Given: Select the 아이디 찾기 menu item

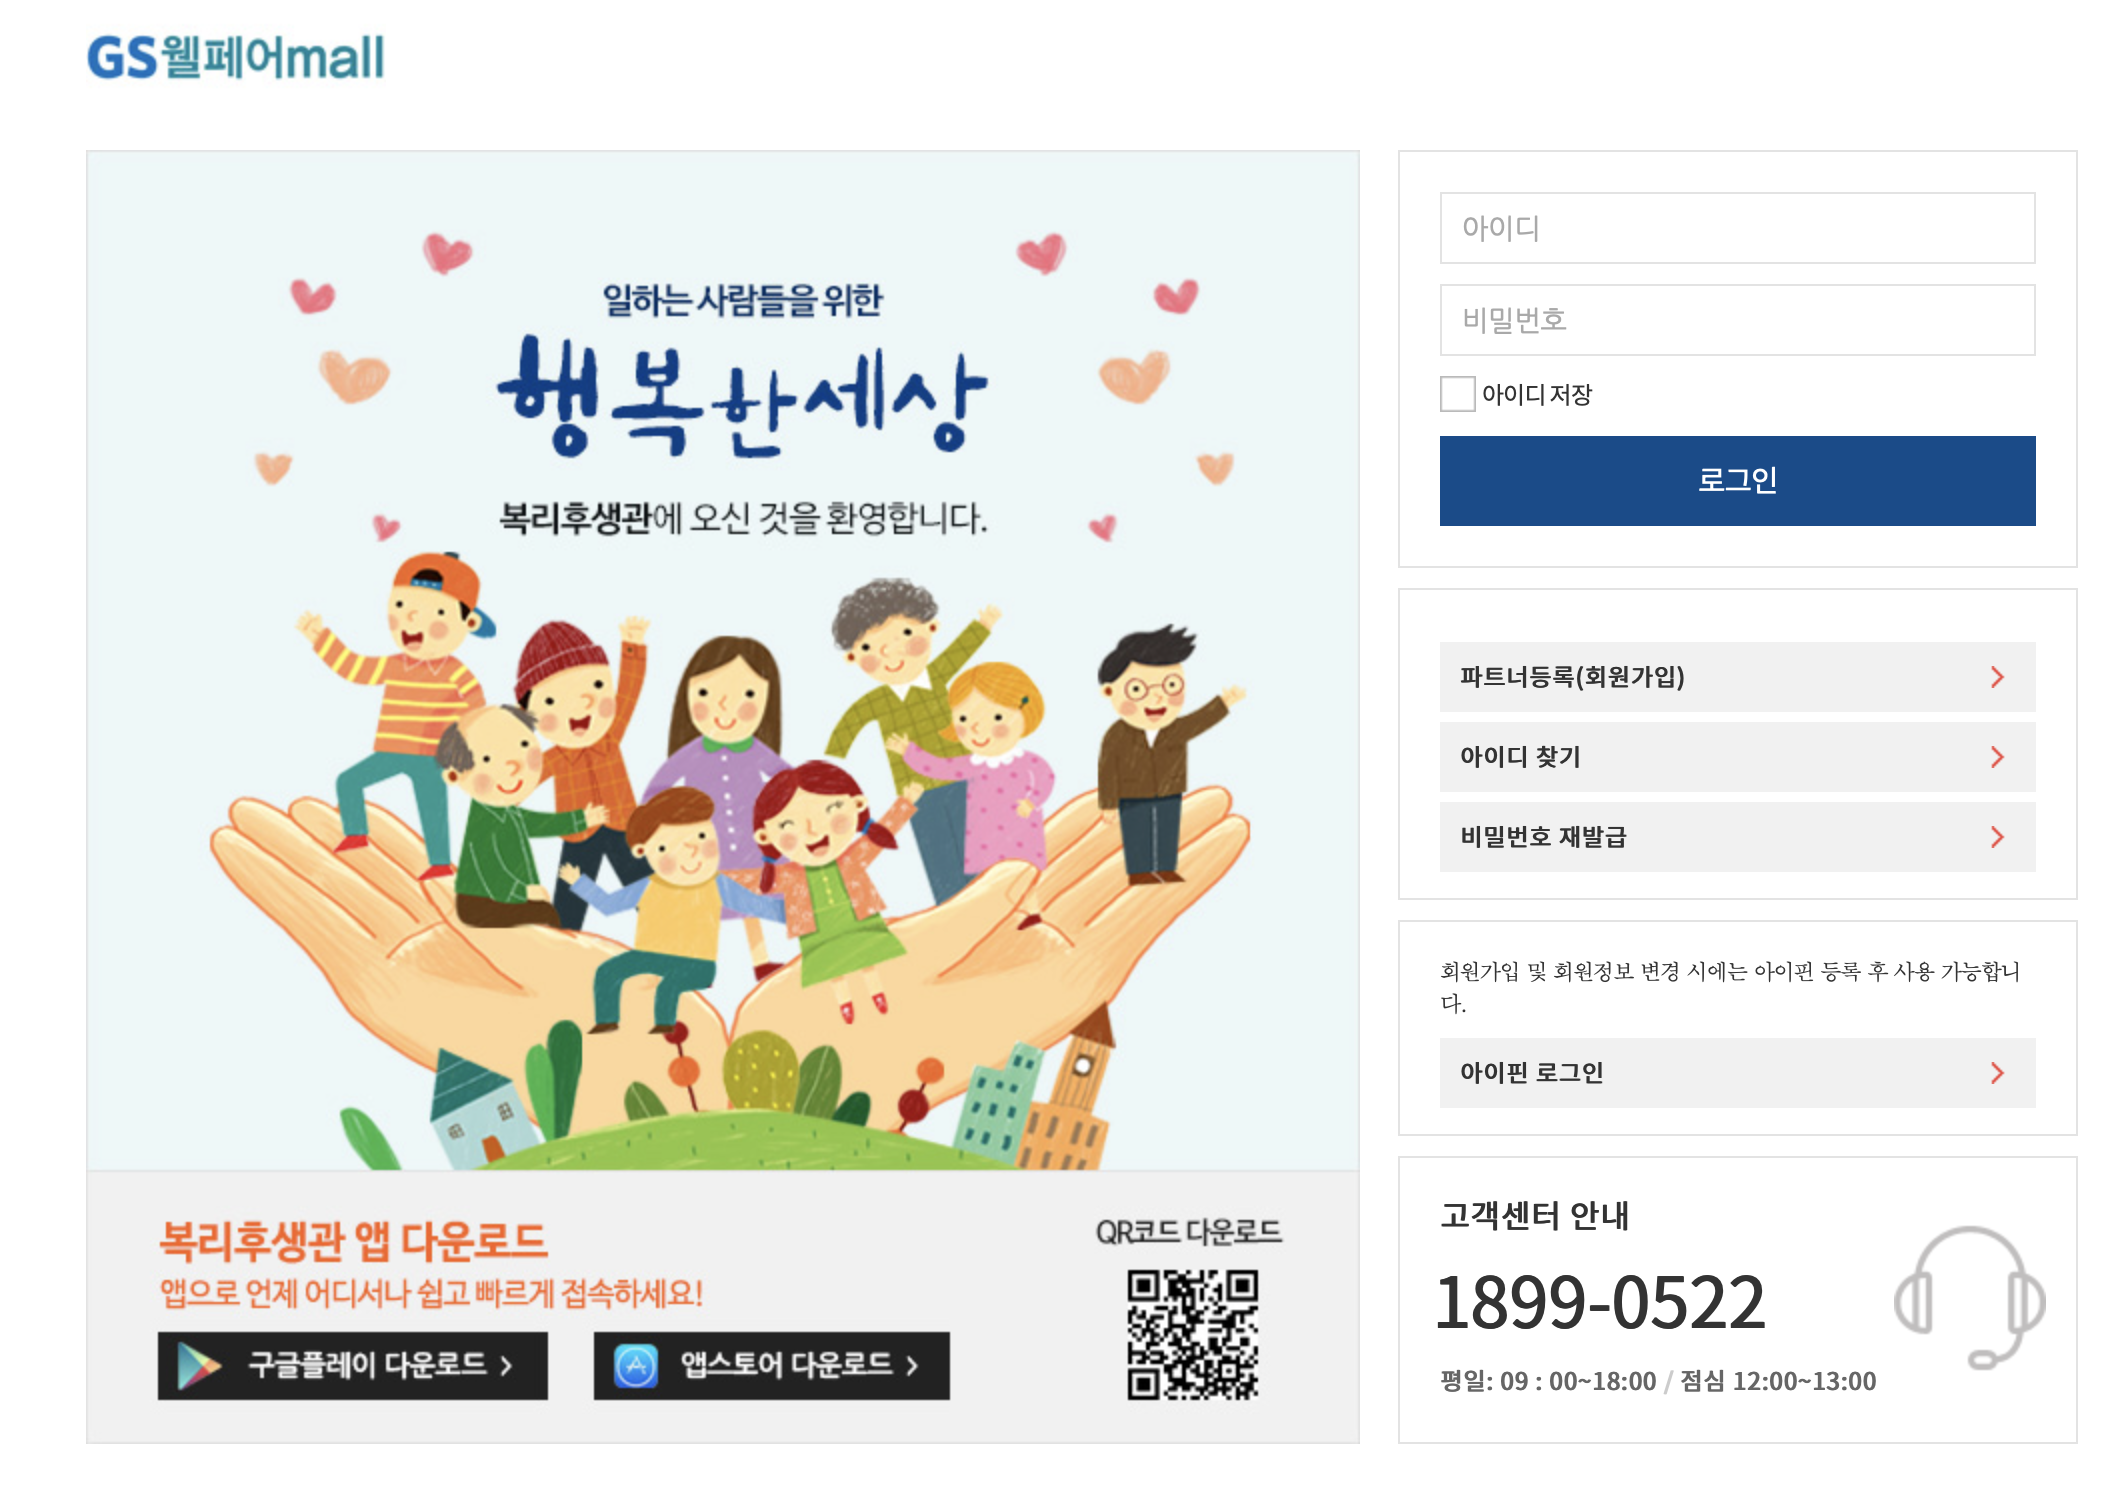Looking at the screenshot, I should 1737,757.
